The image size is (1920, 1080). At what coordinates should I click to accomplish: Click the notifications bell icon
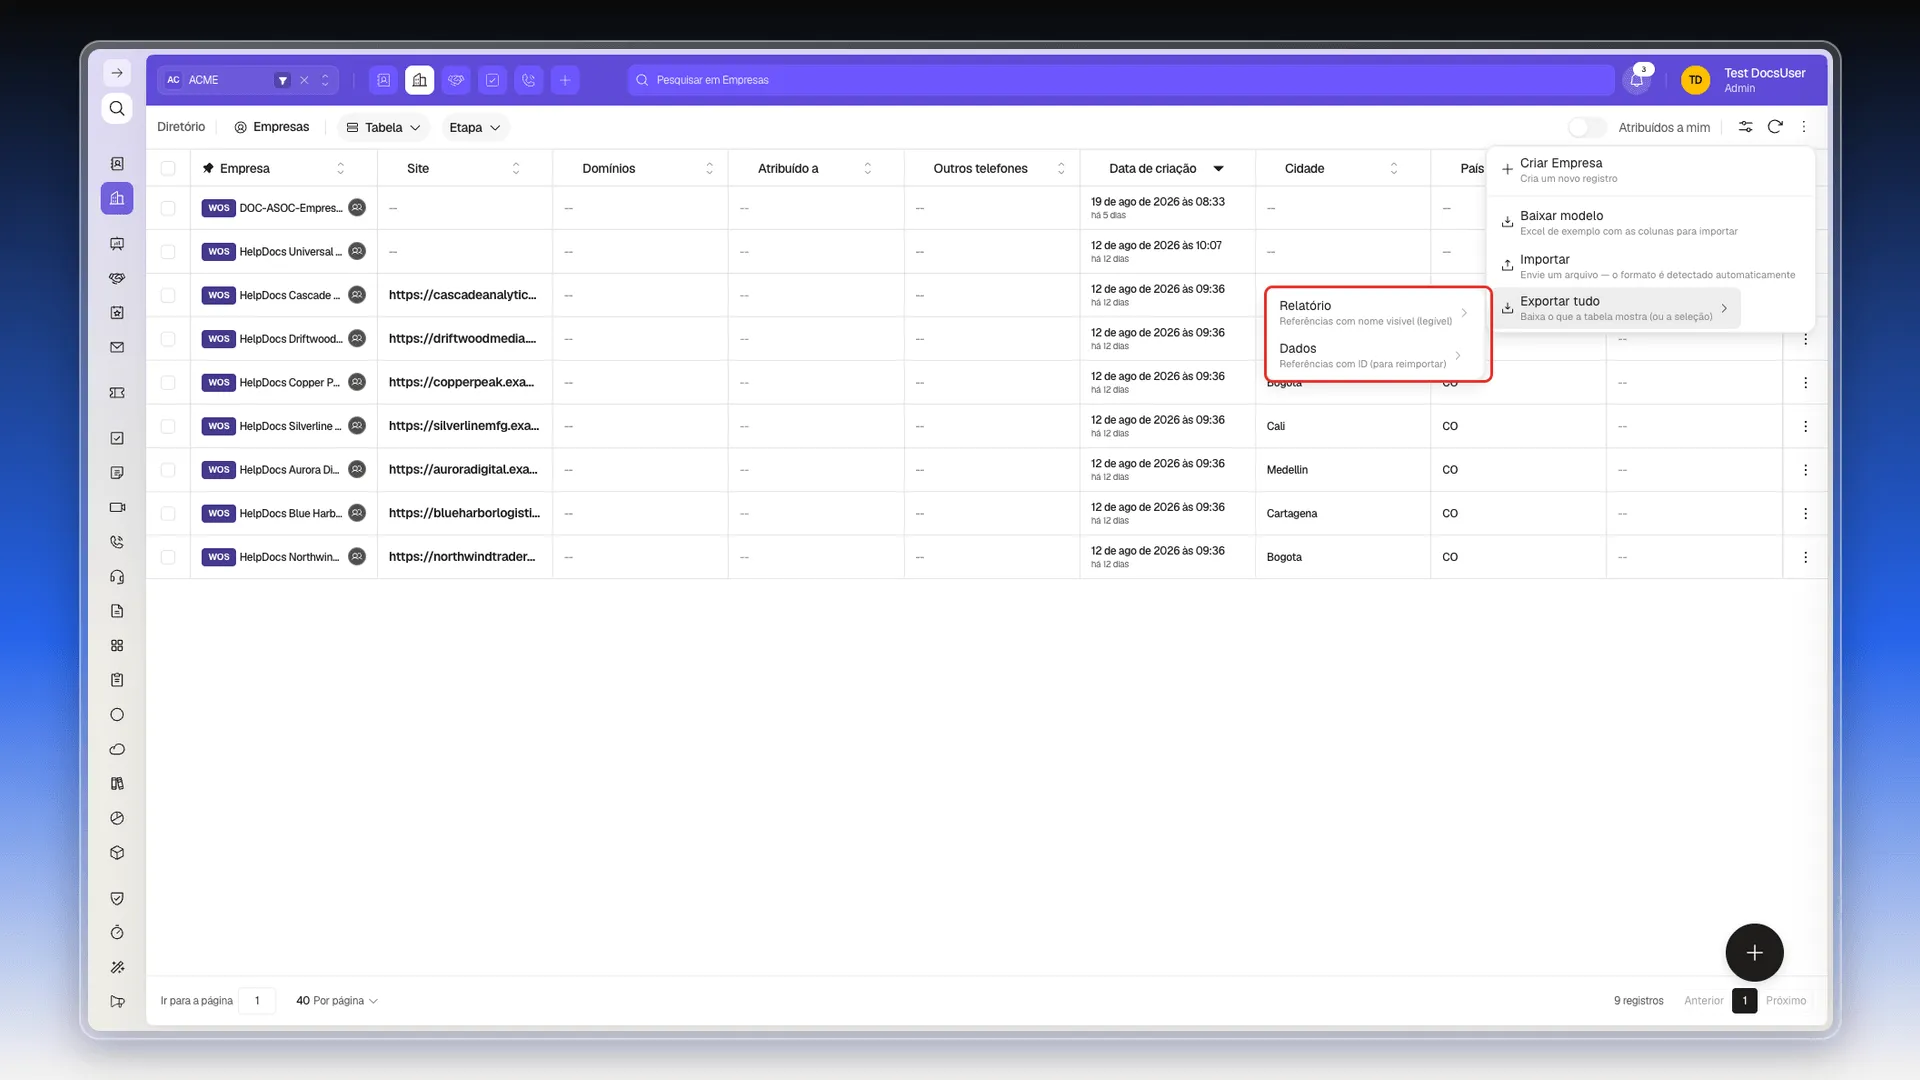click(1637, 80)
